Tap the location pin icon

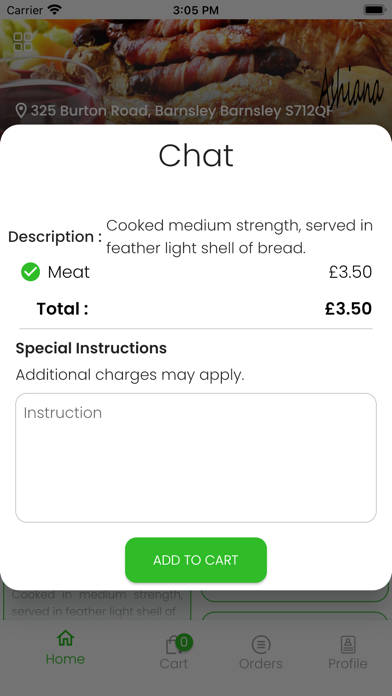tap(21, 111)
